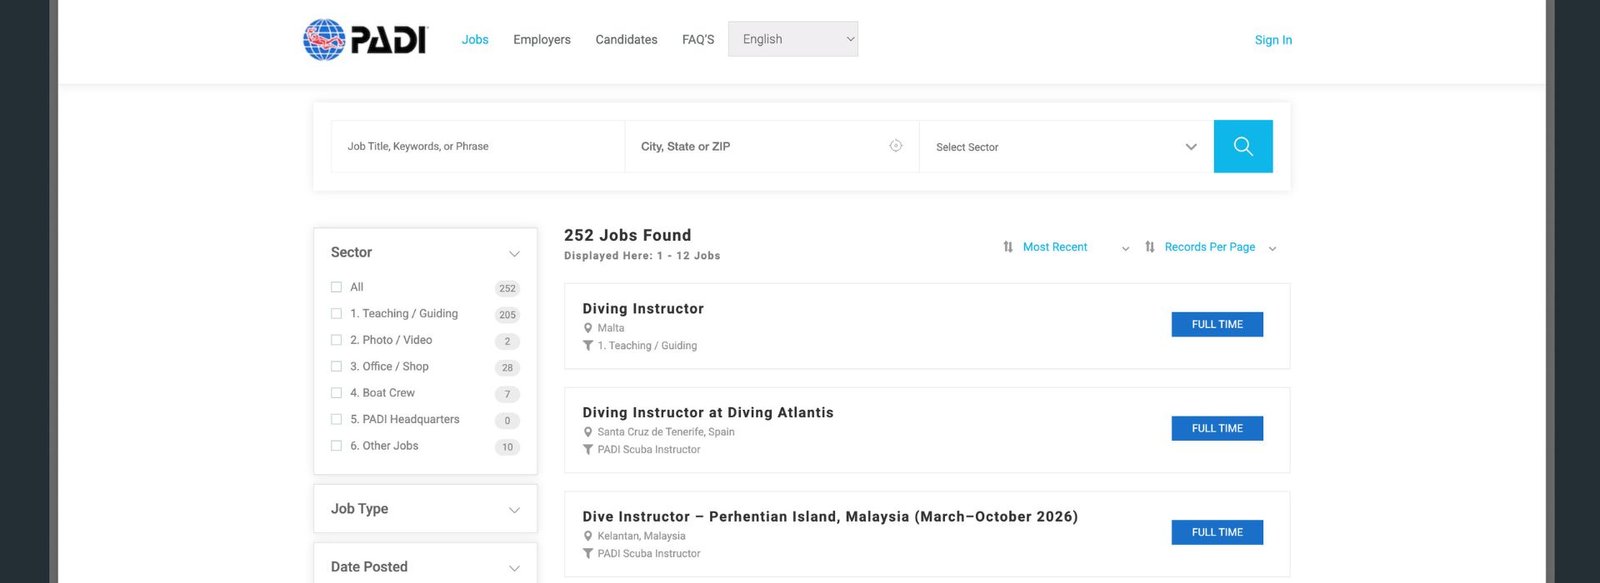Image resolution: width=1600 pixels, height=583 pixels.
Task: Open Diving Instructor at Diving Atlantis listing
Action: pos(708,413)
